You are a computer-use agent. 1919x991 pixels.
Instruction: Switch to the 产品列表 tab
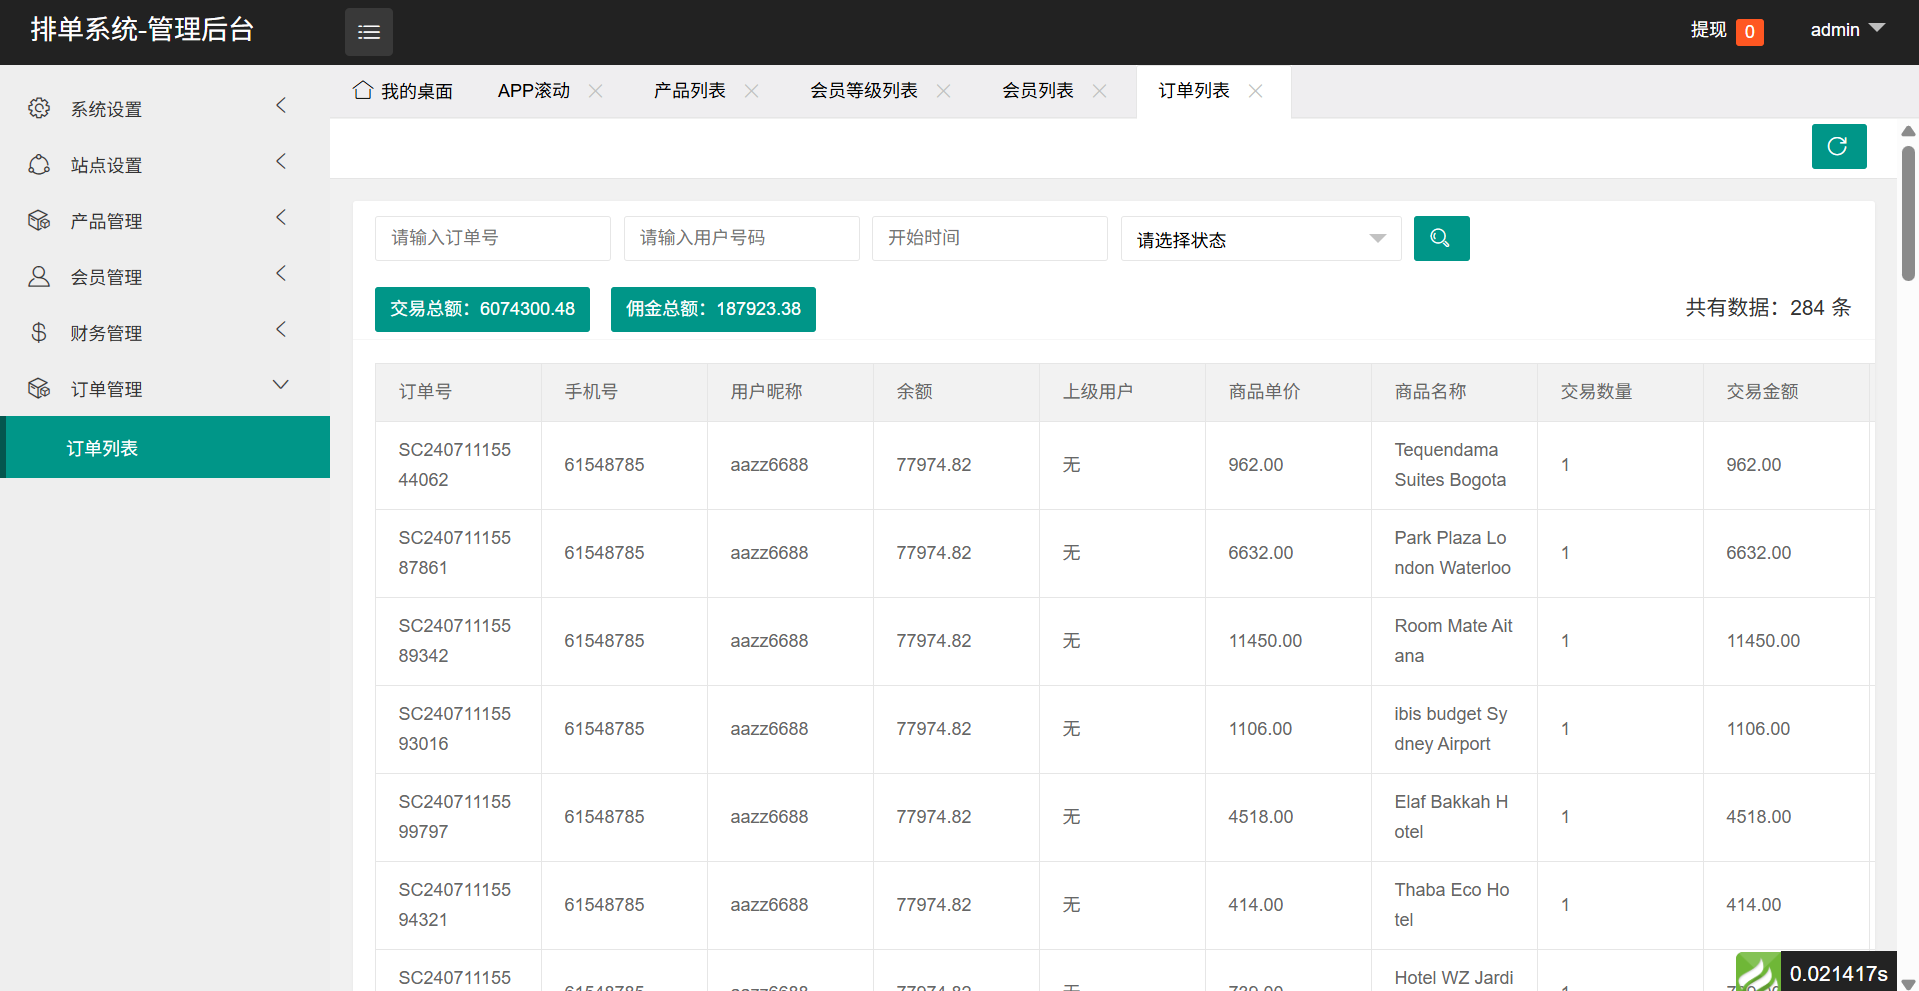(690, 91)
